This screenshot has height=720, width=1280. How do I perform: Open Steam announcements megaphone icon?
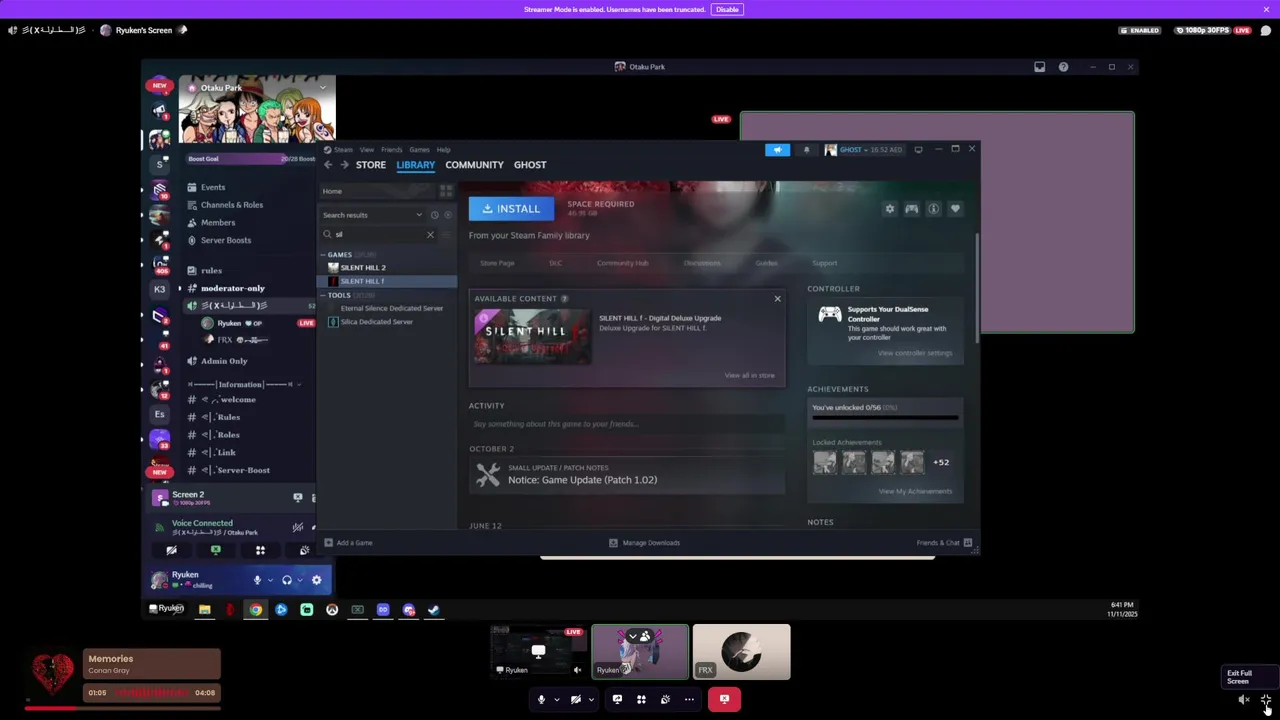tap(777, 150)
